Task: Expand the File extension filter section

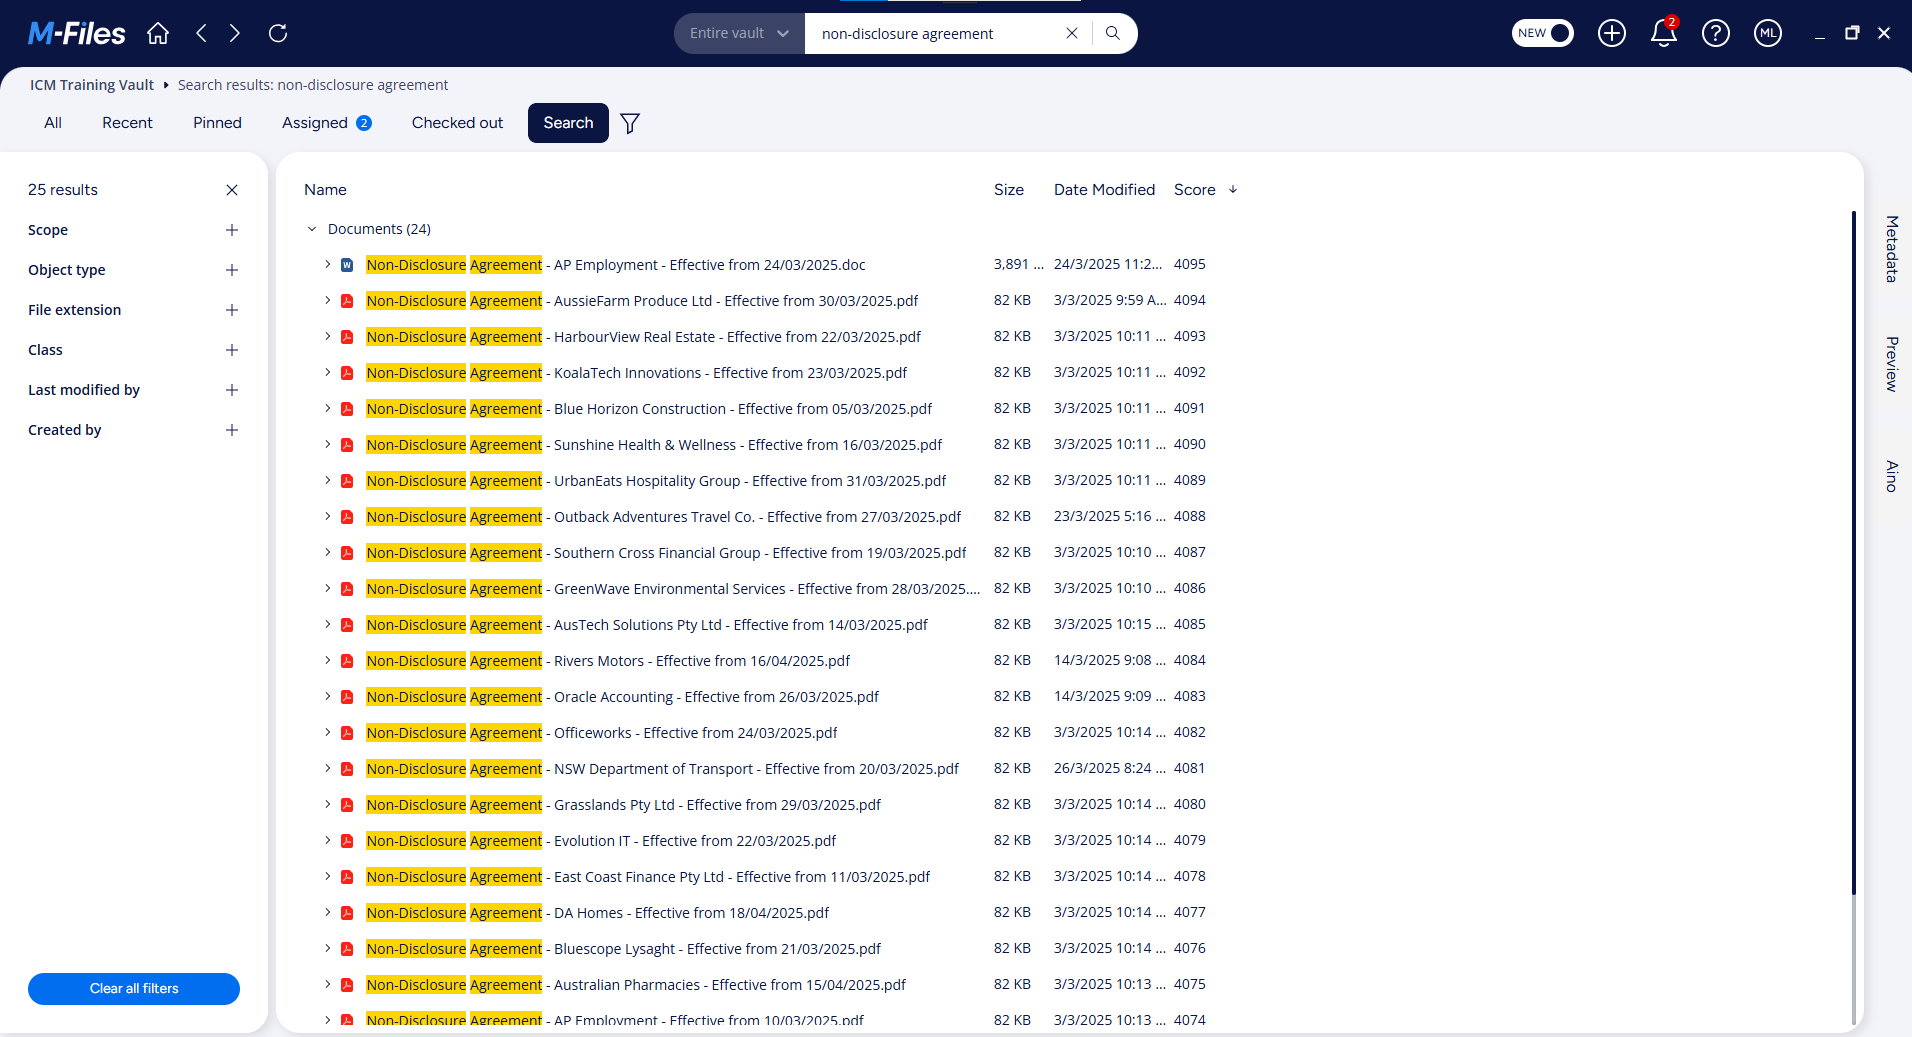Action: [232, 310]
